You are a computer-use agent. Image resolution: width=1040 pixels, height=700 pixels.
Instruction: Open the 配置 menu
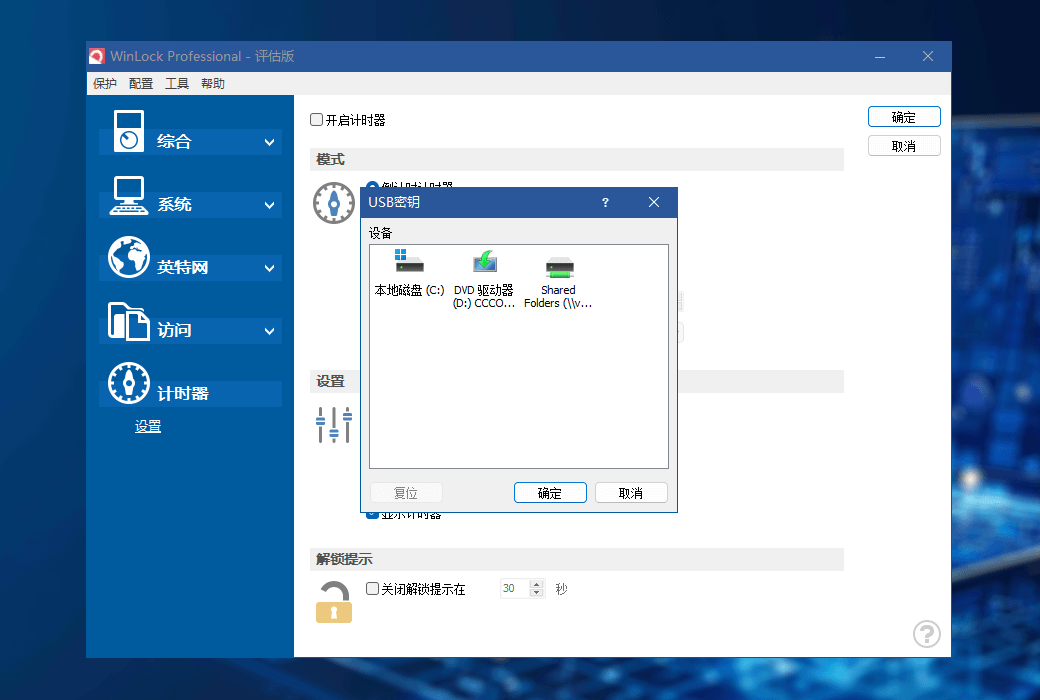point(141,84)
